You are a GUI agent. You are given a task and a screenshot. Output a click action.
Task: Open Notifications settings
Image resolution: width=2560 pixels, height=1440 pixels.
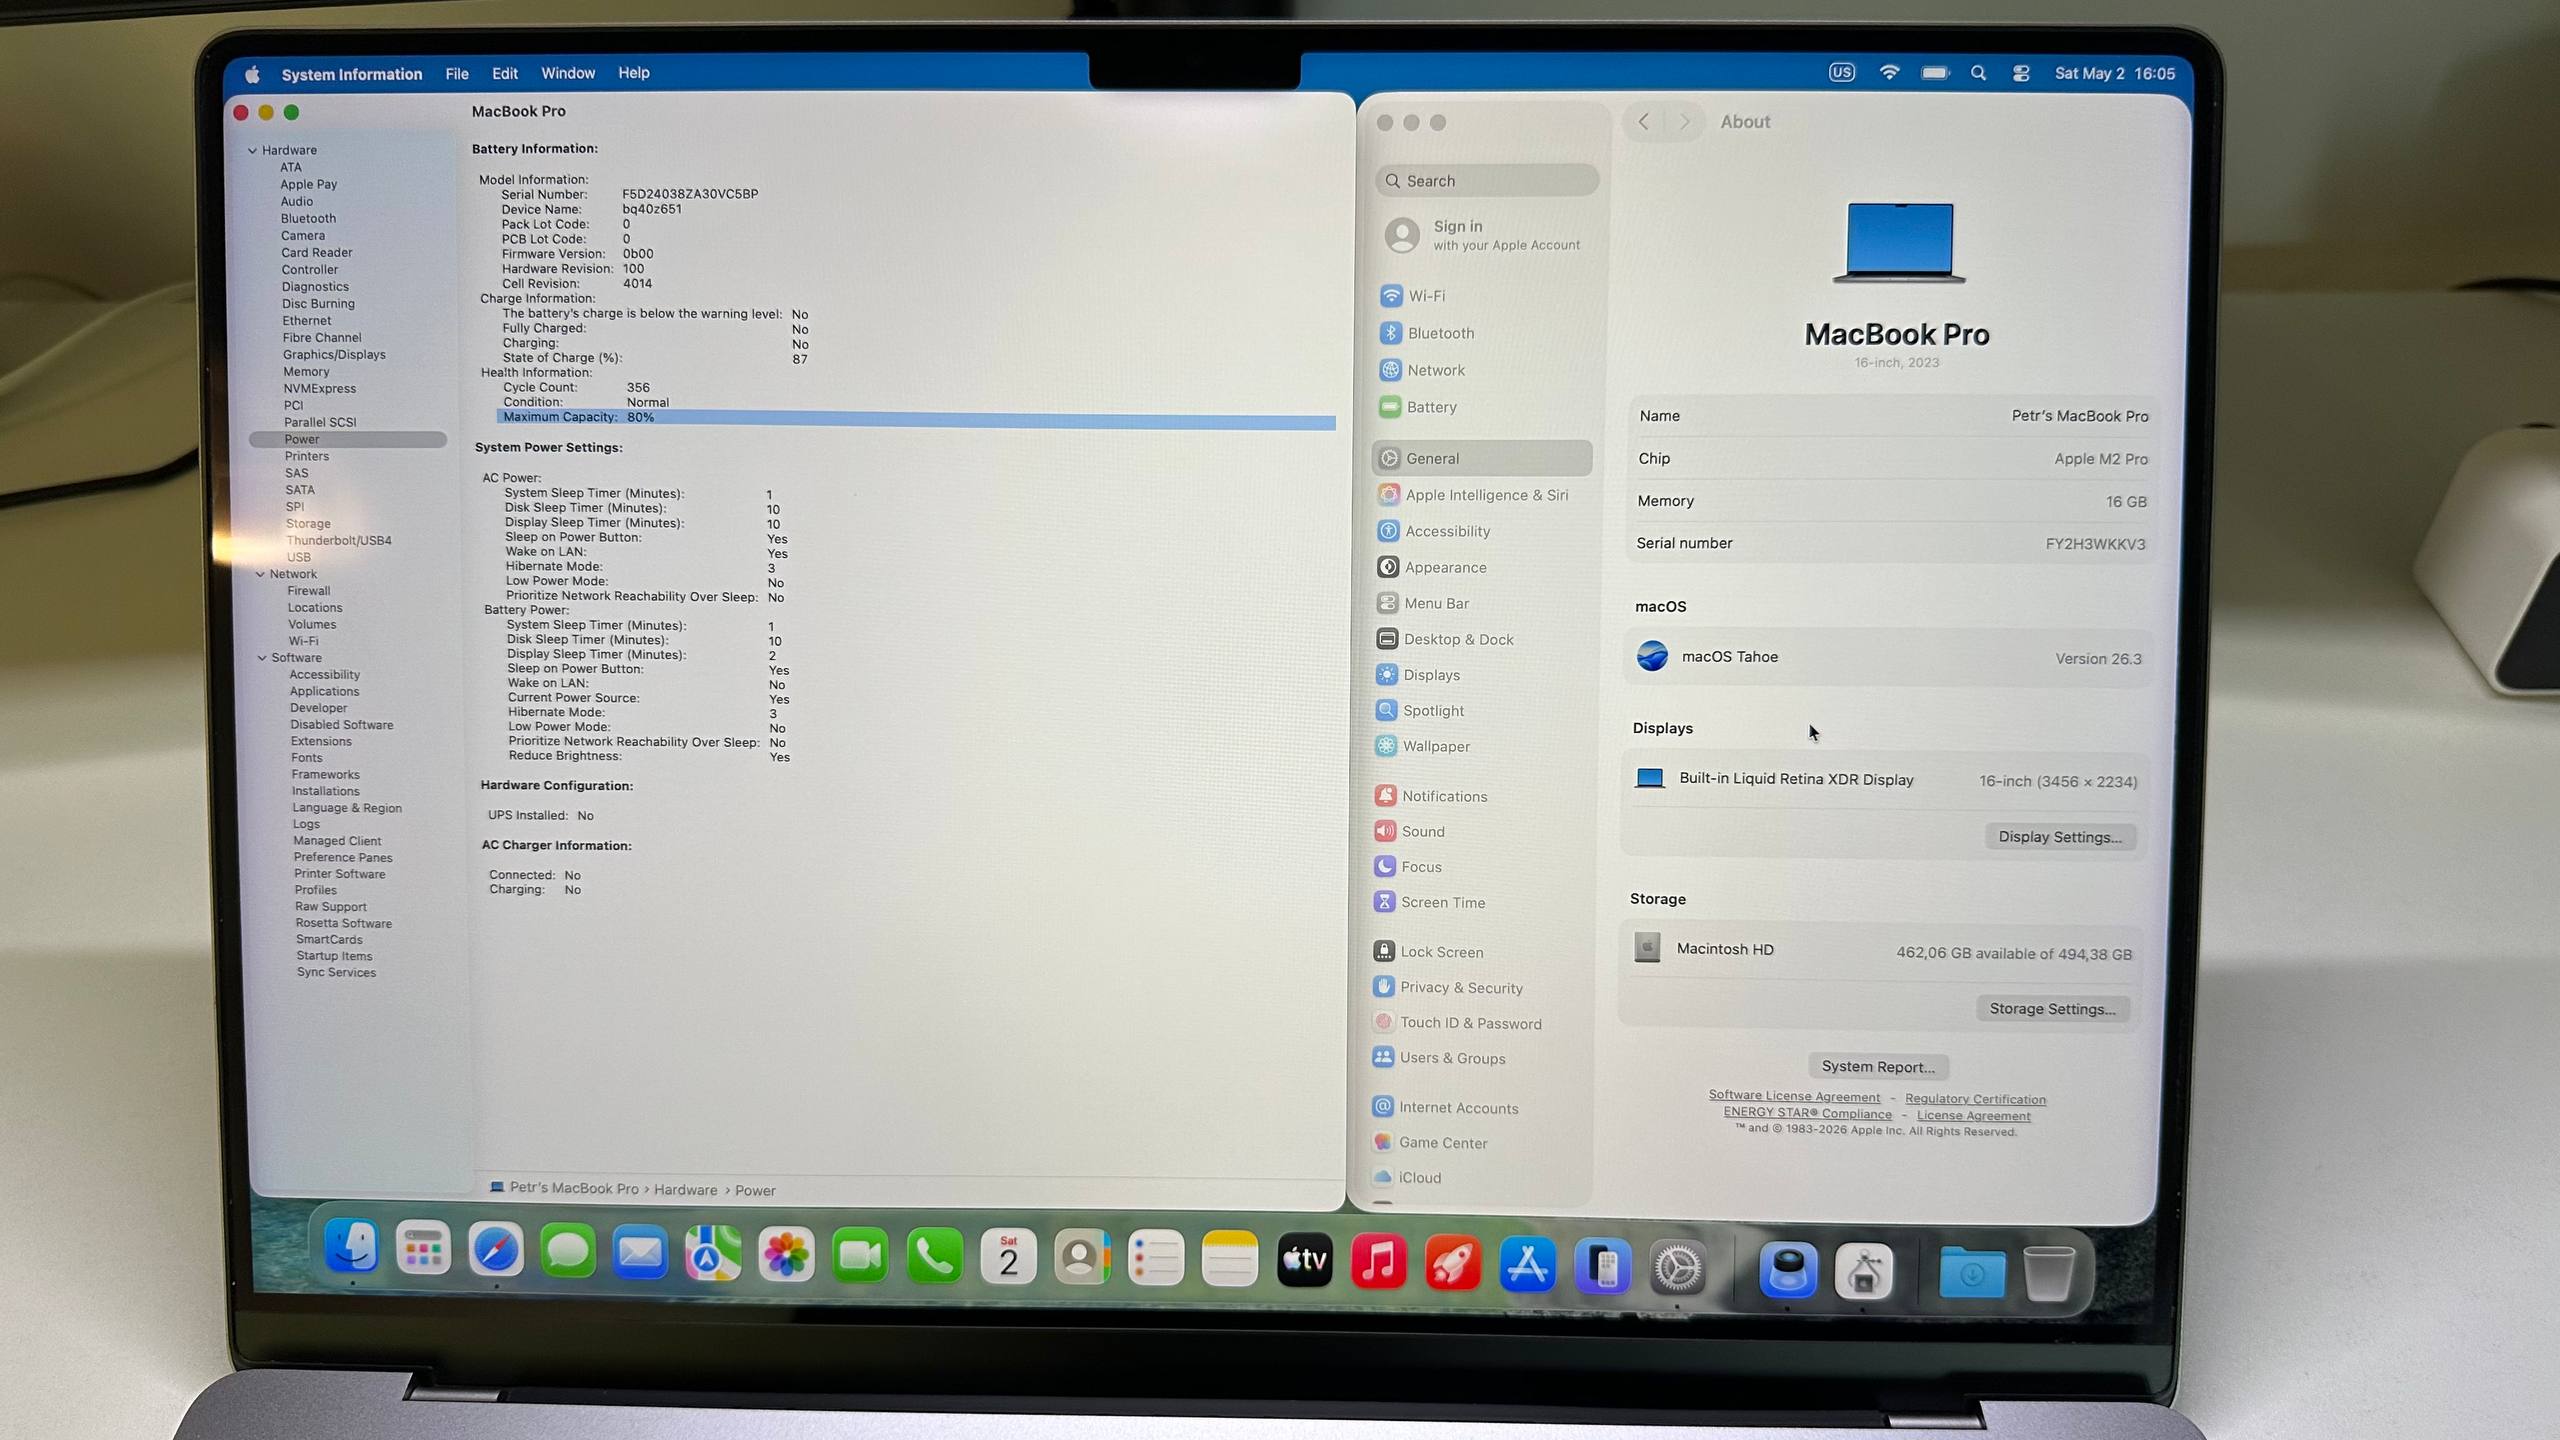(x=1431, y=796)
